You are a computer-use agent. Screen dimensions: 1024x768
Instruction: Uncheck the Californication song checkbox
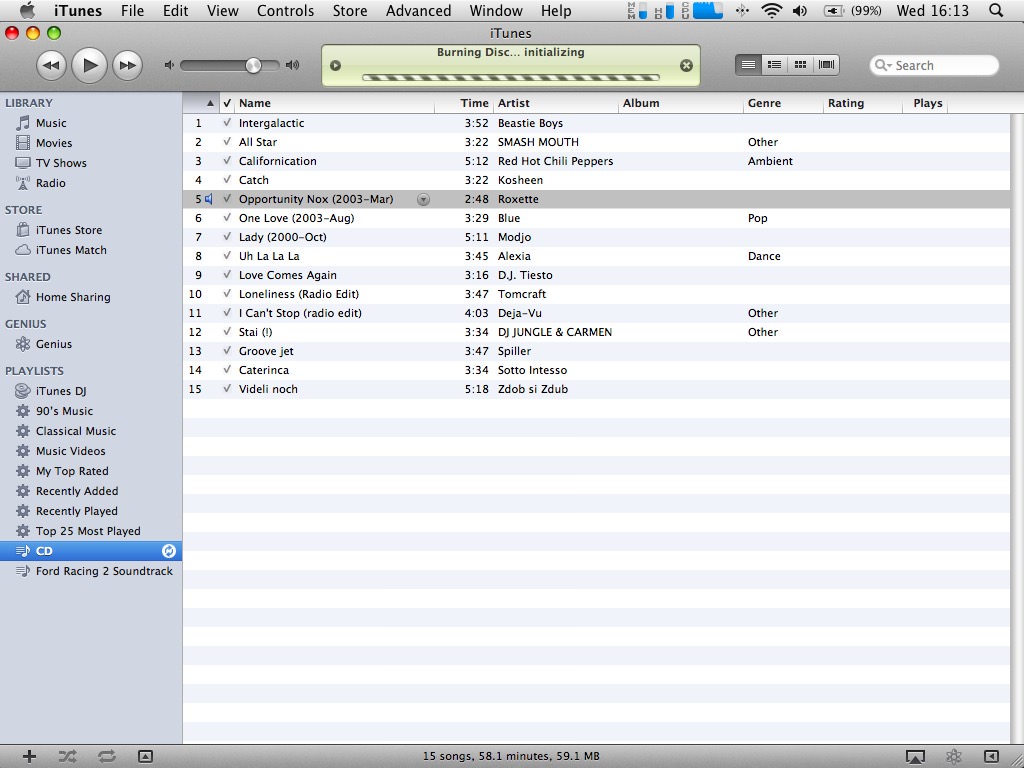(x=227, y=161)
